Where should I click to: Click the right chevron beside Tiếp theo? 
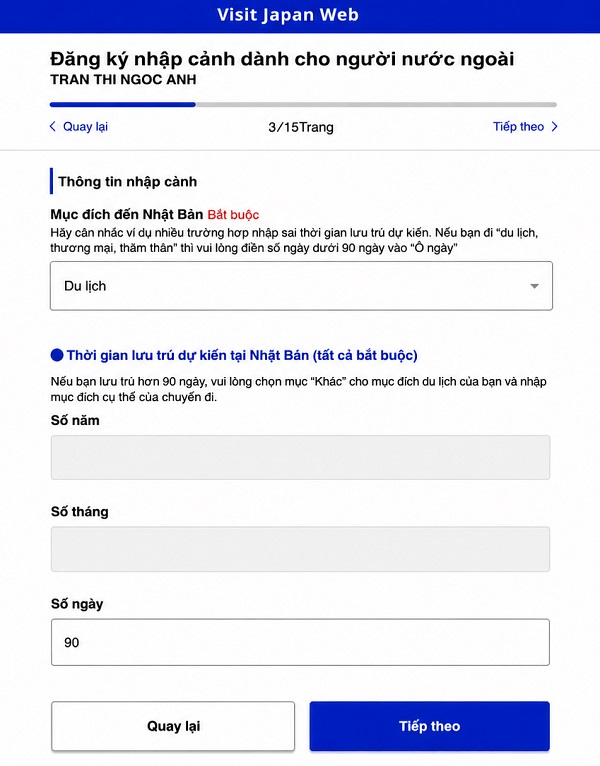tap(554, 127)
